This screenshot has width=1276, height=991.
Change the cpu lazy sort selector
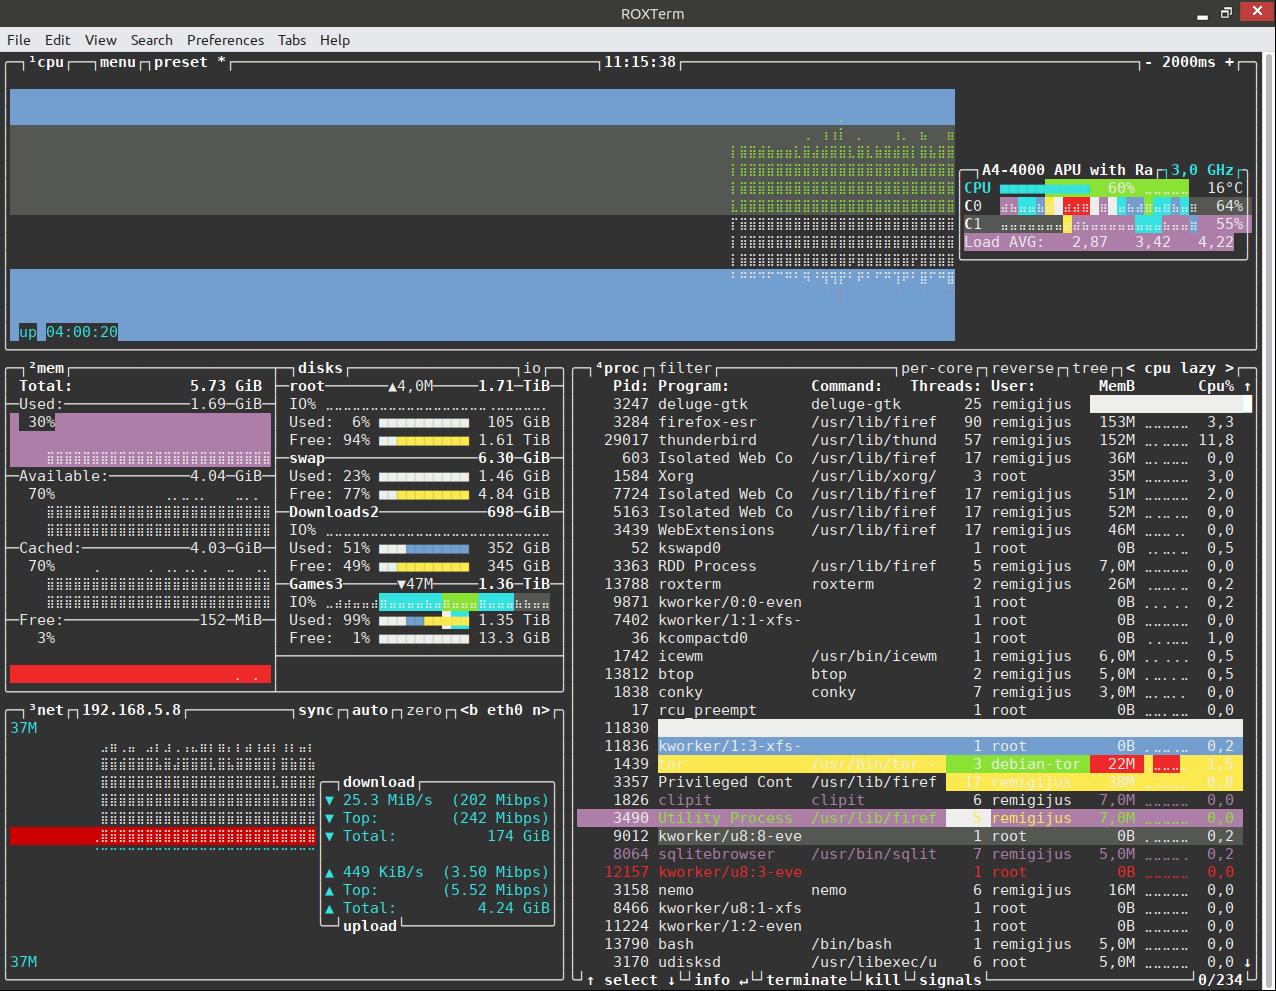pos(1180,368)
